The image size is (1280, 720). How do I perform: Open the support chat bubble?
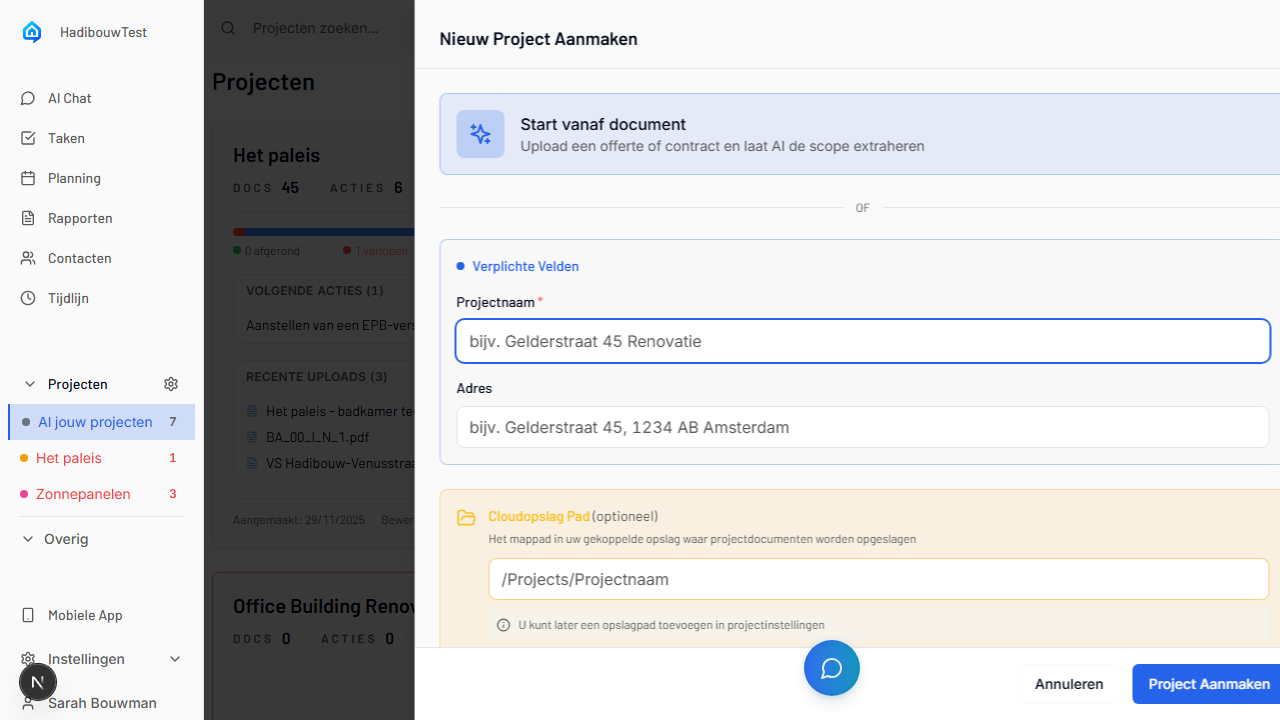click(831, 667)
